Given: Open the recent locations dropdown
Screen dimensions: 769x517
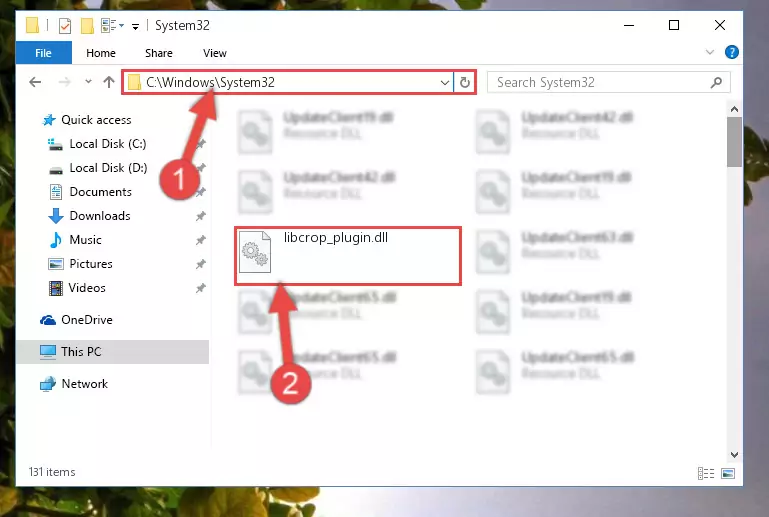Looking at the screenshot, I should point(88,81).
